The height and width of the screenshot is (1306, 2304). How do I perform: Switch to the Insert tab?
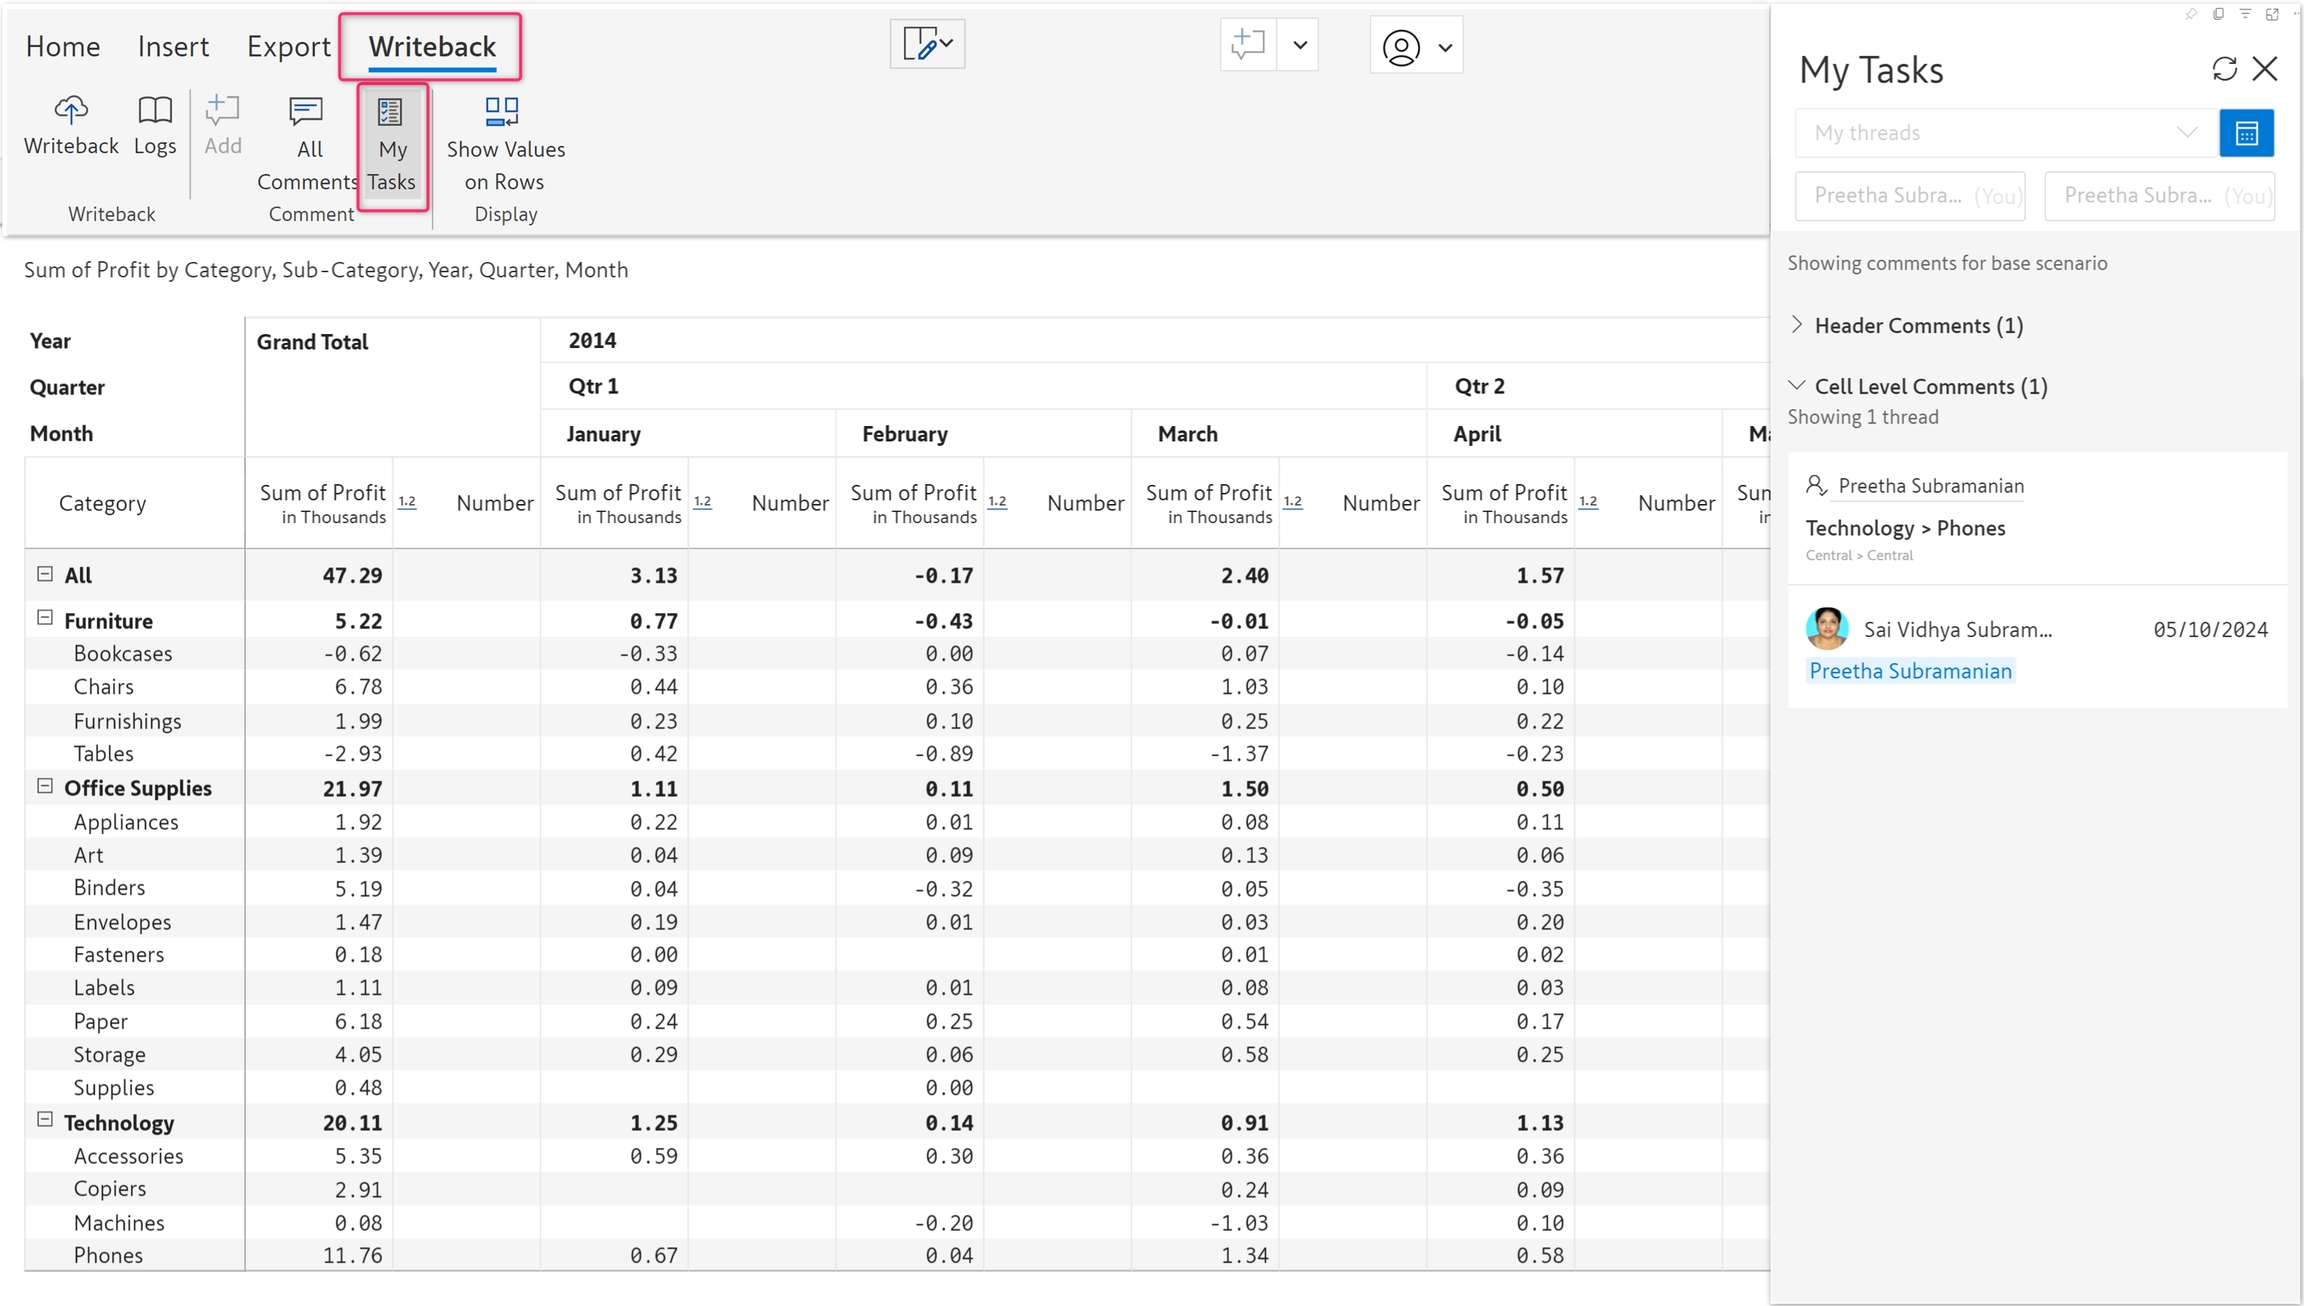173,46
